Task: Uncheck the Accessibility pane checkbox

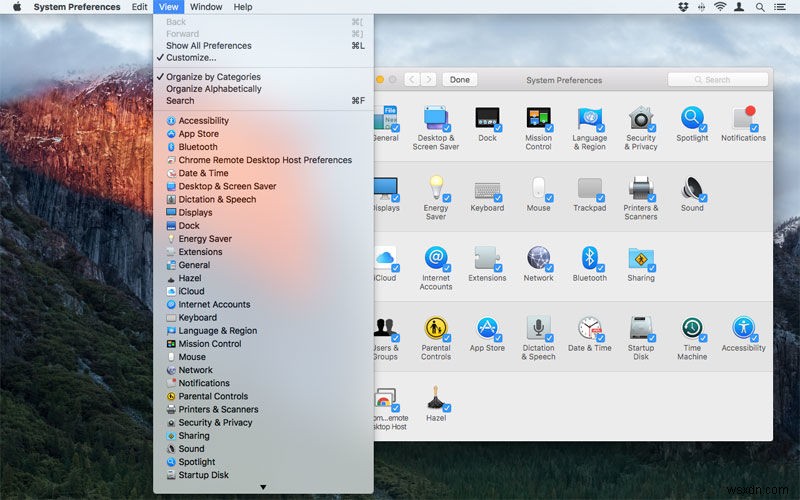Action: coord(754,339)
